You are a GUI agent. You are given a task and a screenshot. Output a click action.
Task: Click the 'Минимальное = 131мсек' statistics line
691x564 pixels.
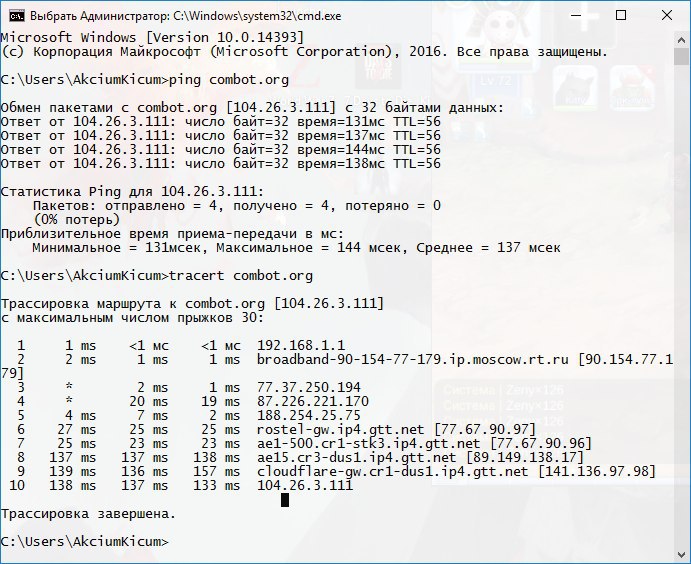(x=296, y=248)
